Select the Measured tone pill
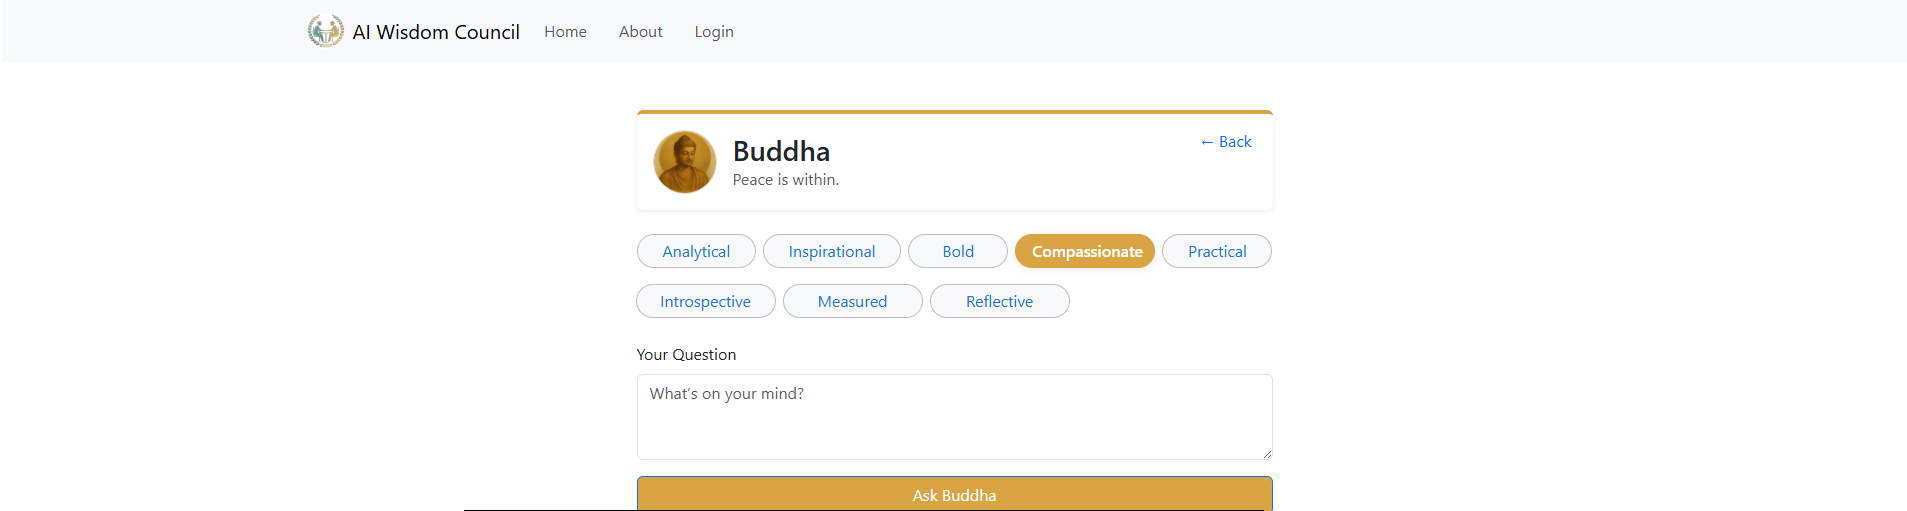The image size is (1907, 511). (852, 302)
